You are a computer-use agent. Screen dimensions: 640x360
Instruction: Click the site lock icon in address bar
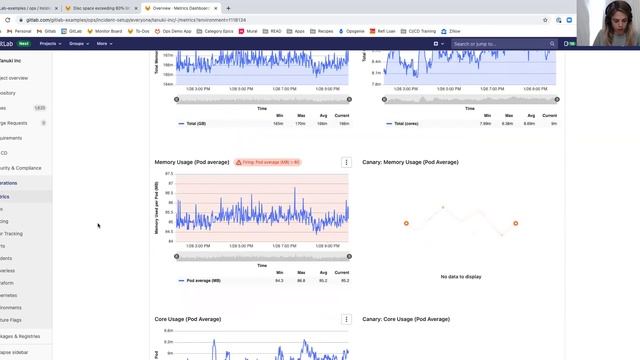click(21, 20)
